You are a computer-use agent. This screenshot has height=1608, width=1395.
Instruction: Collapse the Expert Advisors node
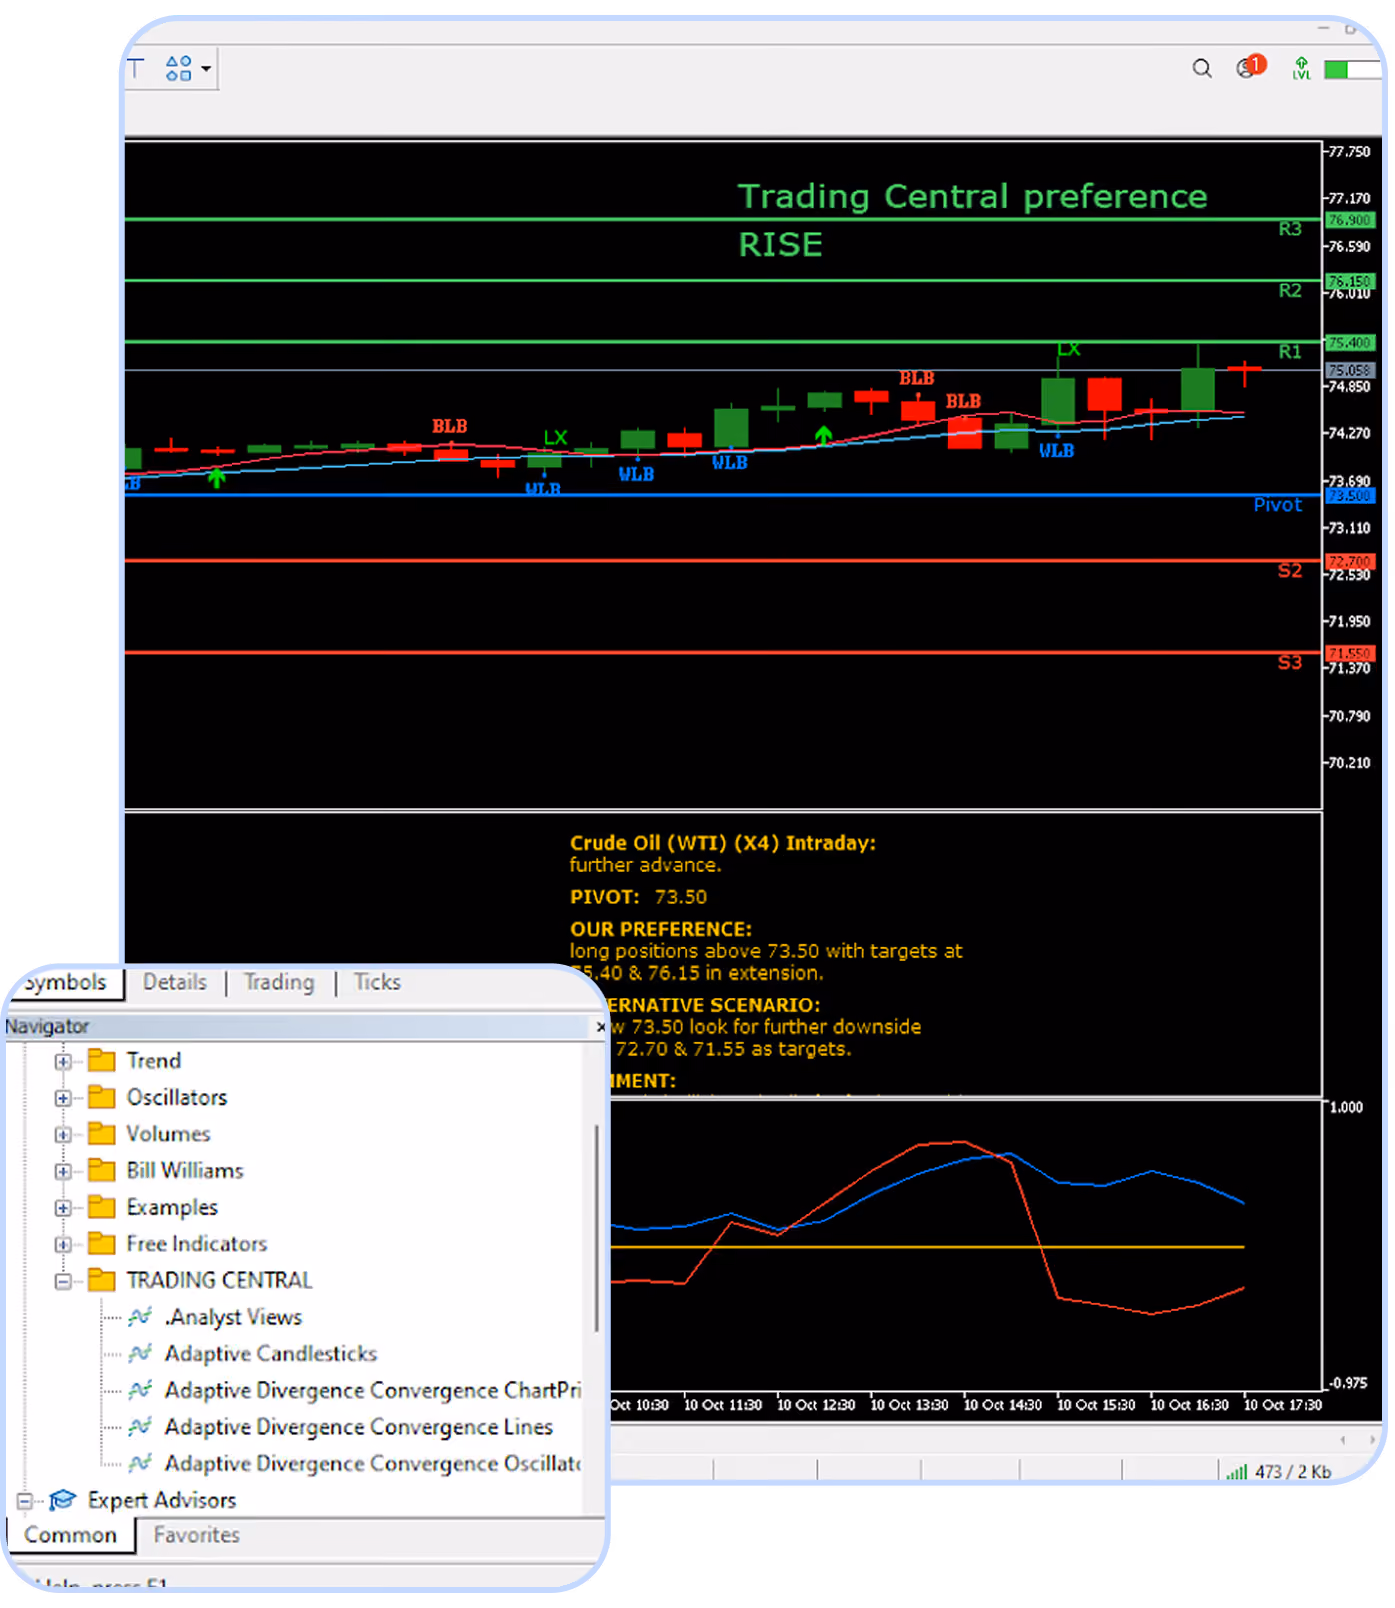pyautogui.click(x=25, y=1501)
